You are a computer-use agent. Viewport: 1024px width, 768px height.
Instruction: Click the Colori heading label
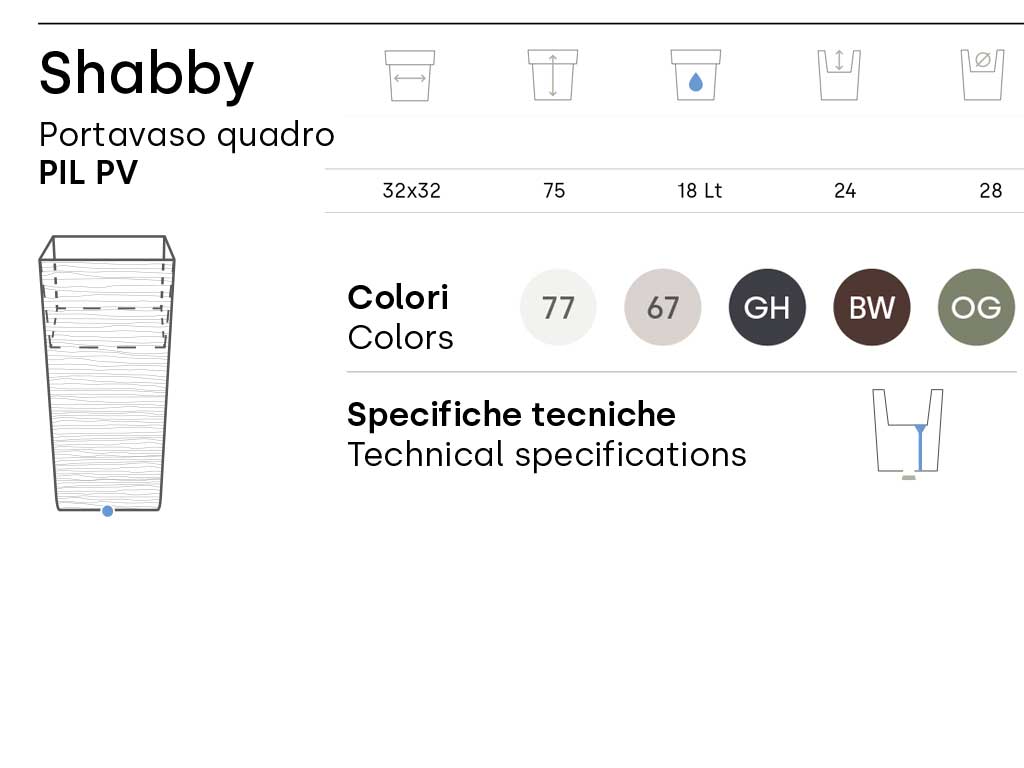(398, 297)
